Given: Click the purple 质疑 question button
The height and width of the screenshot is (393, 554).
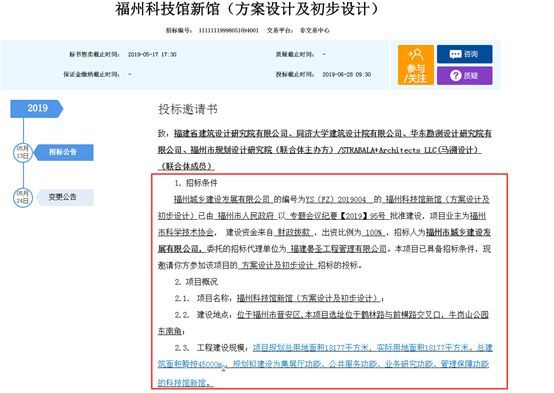Looking at the screenshot, I should point(464,75).
